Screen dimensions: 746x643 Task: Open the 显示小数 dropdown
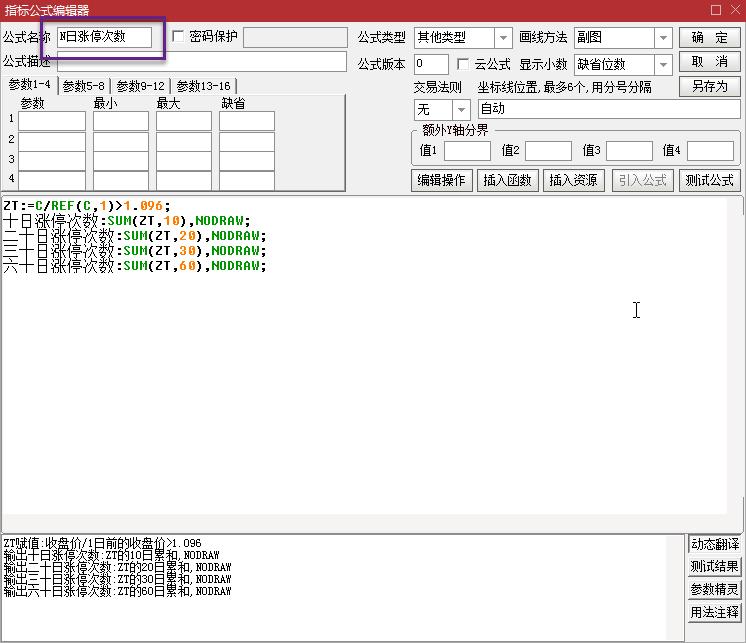[663, 65]
